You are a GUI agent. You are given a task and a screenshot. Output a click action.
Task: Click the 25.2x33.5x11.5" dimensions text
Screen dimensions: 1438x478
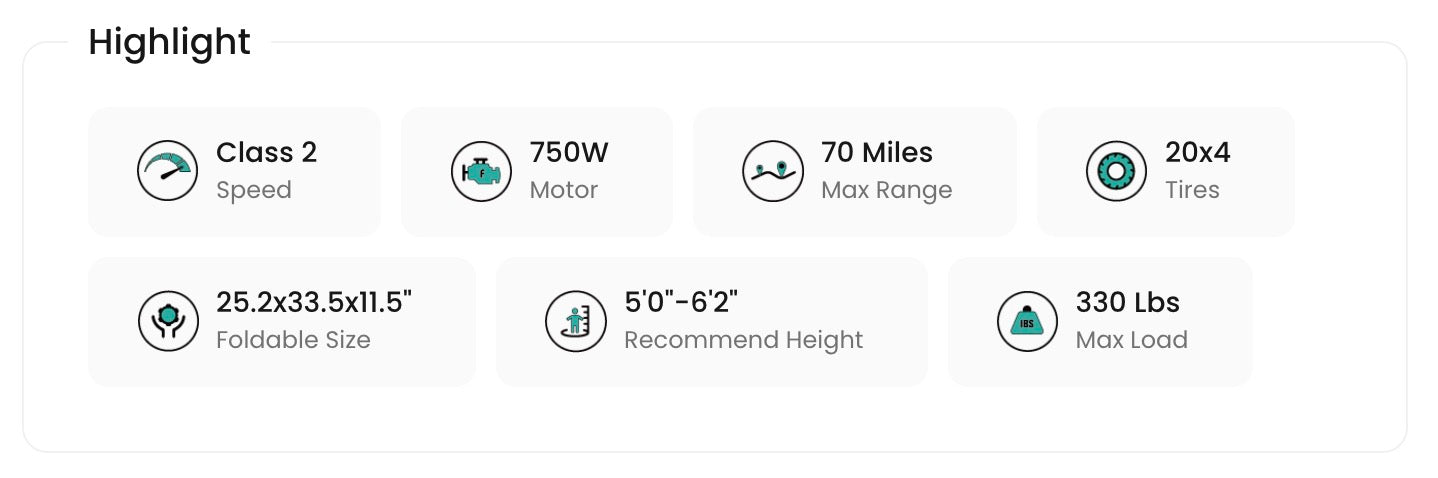[314, 302]
